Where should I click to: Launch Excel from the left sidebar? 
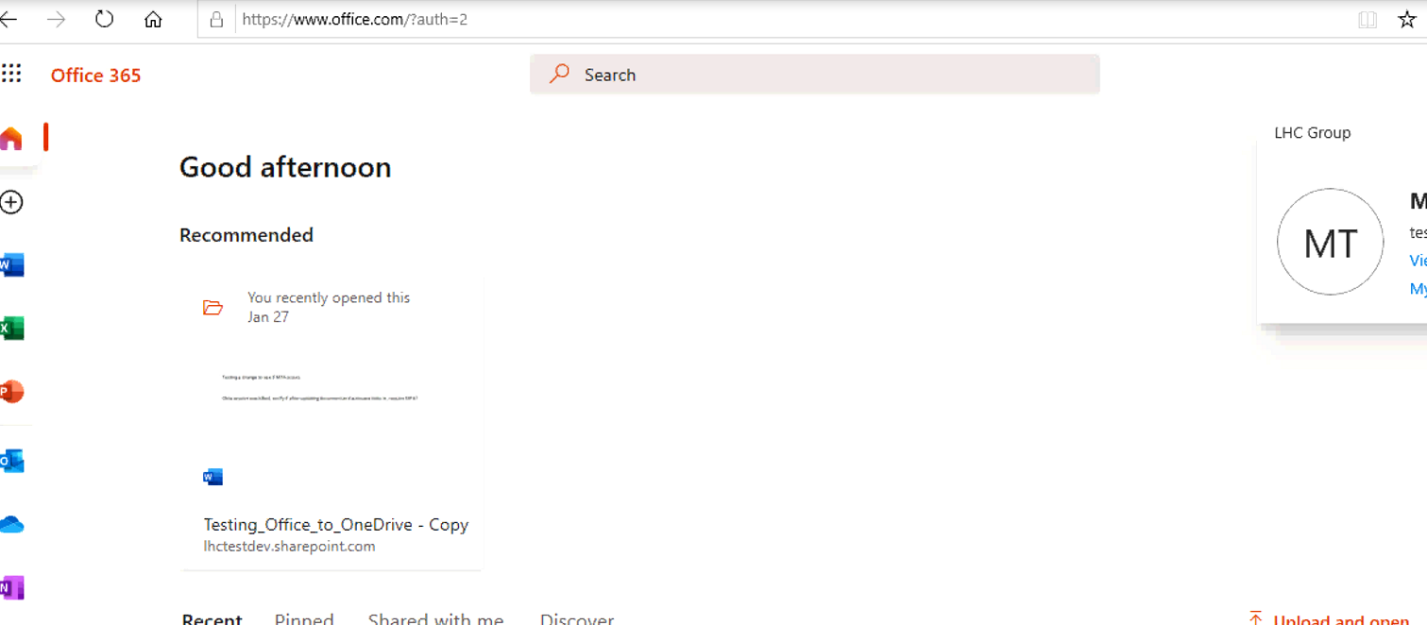click(x=11, y=328)
